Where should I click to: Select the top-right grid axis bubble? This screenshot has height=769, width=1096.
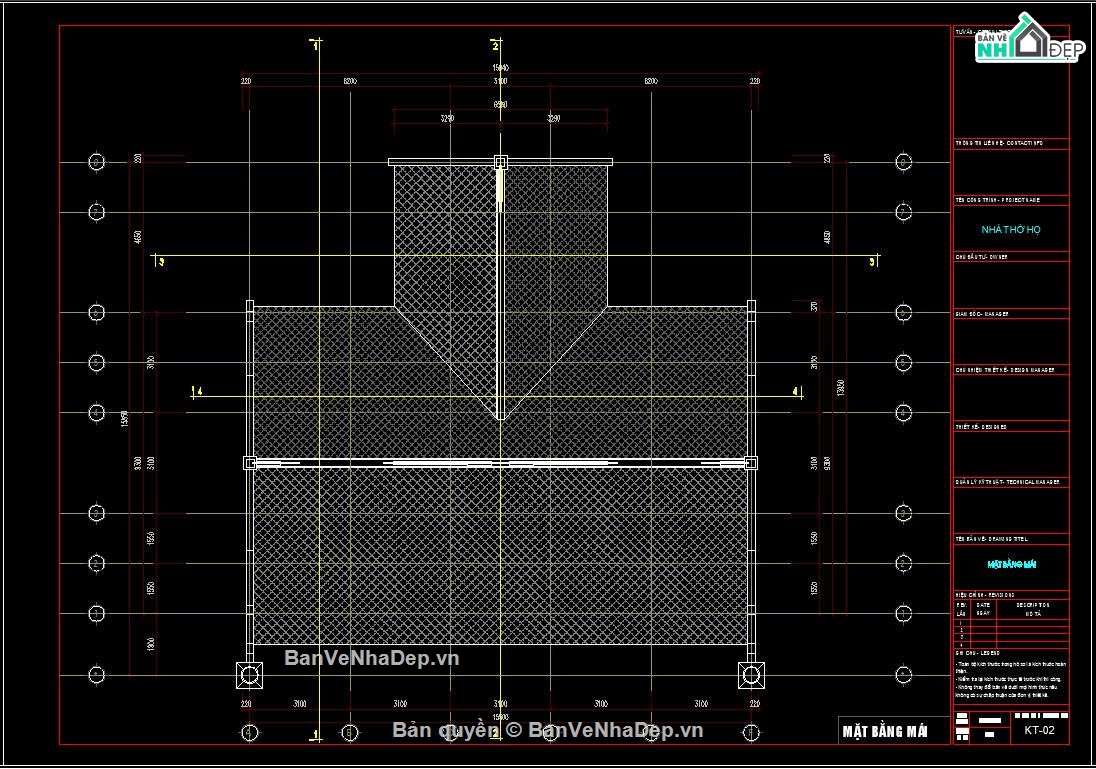pos(903,162)
